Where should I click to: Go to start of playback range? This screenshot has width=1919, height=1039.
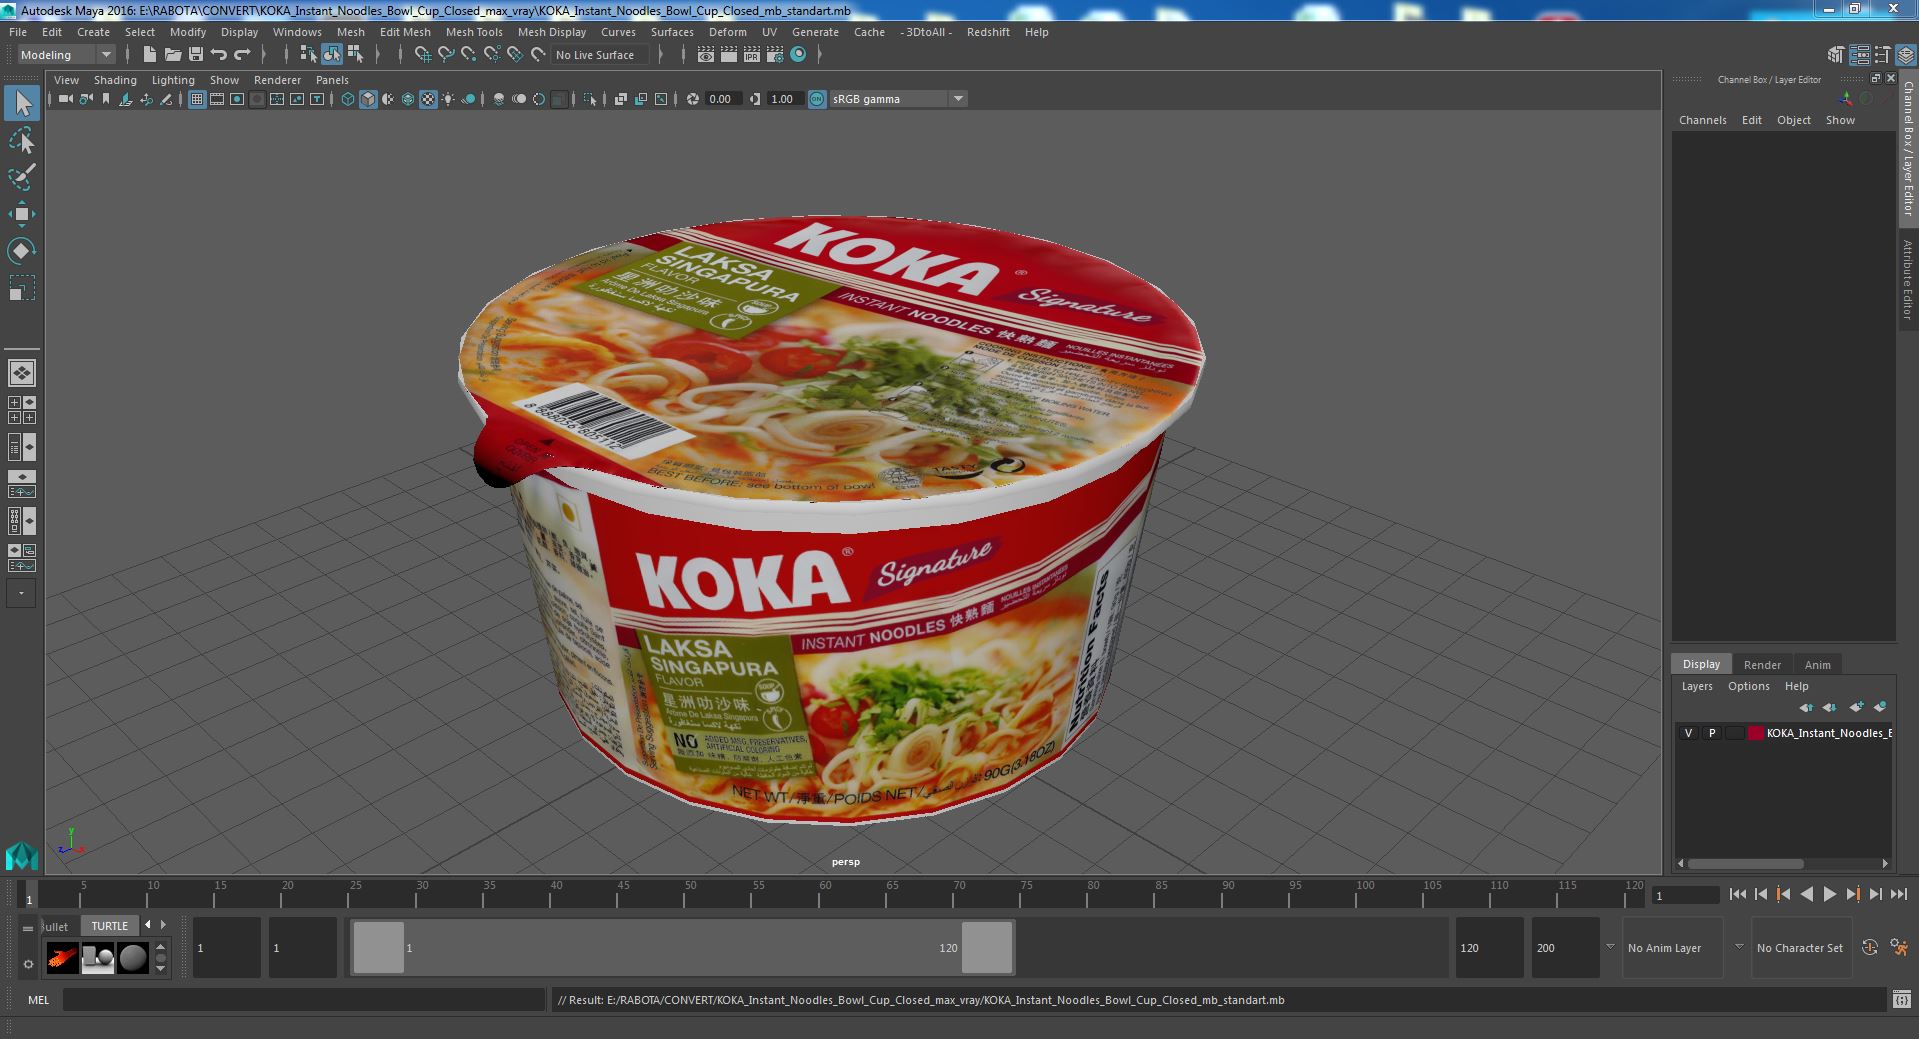pyautogui.click(x=1737, y=895)
